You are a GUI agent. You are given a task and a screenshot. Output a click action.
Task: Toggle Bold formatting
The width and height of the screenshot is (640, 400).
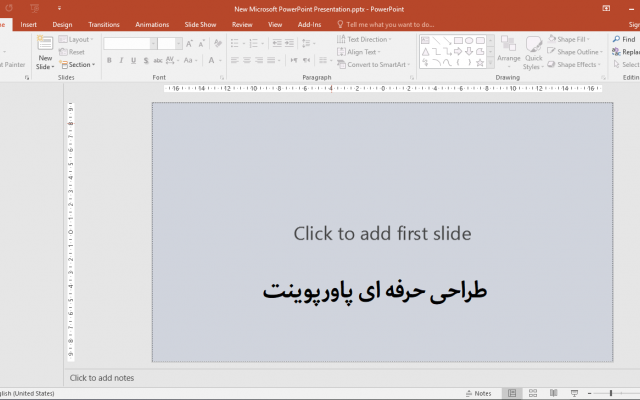(x=109, y=60)
